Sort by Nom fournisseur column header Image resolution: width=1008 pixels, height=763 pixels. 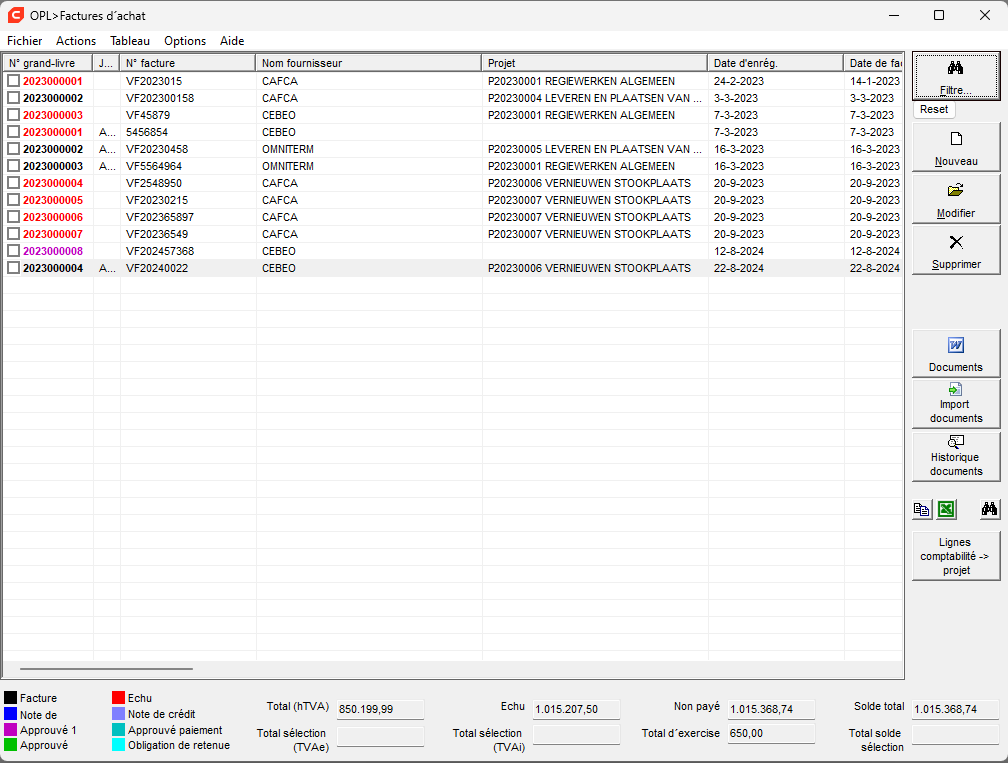point(369,63)
